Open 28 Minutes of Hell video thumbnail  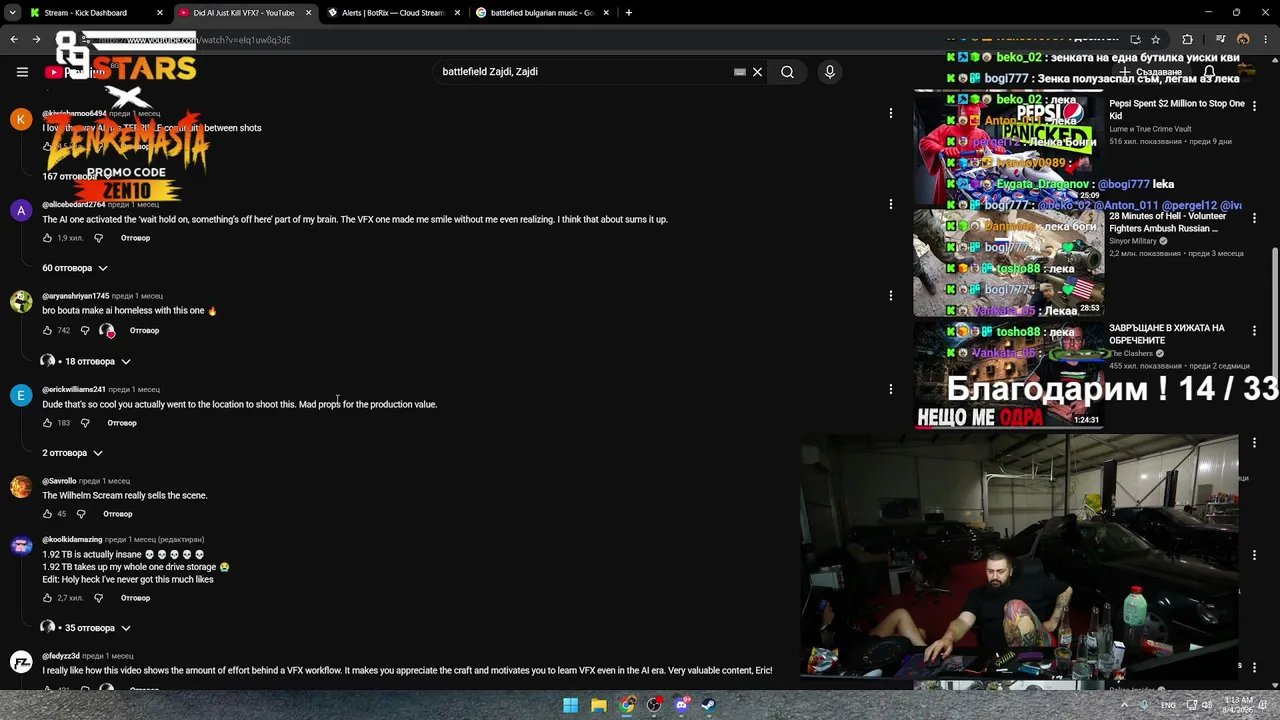coord(1009,262)
